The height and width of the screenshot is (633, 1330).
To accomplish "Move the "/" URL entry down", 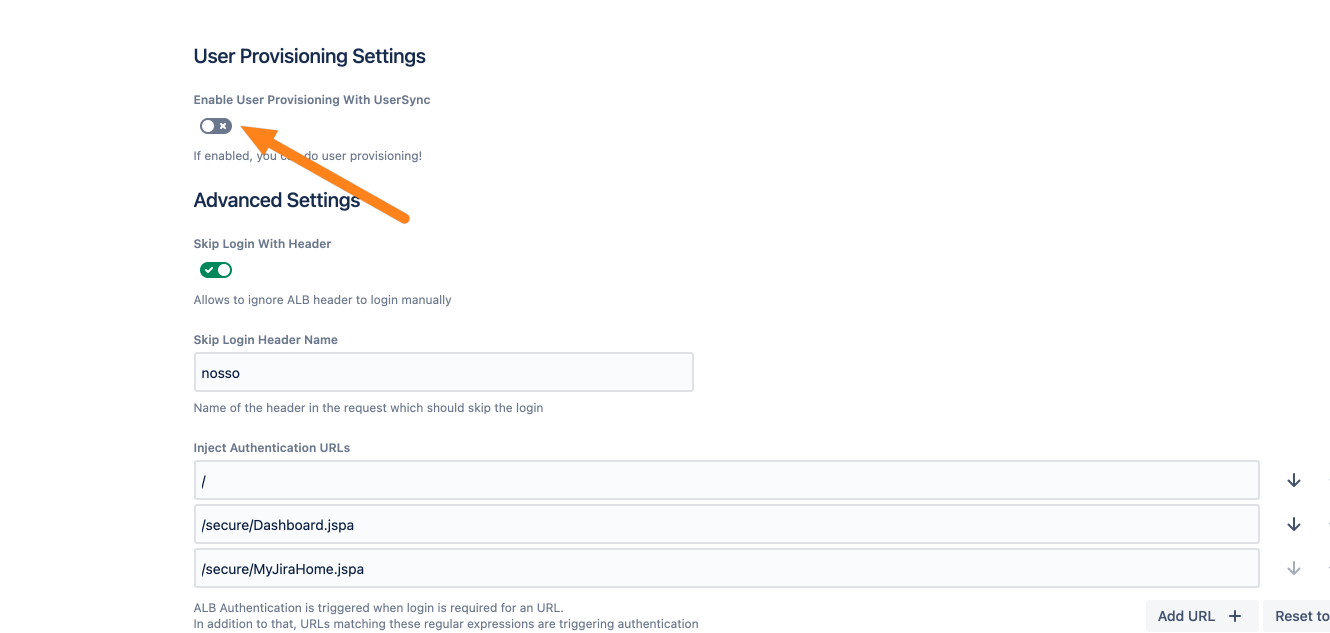I will click(1293, 480).
